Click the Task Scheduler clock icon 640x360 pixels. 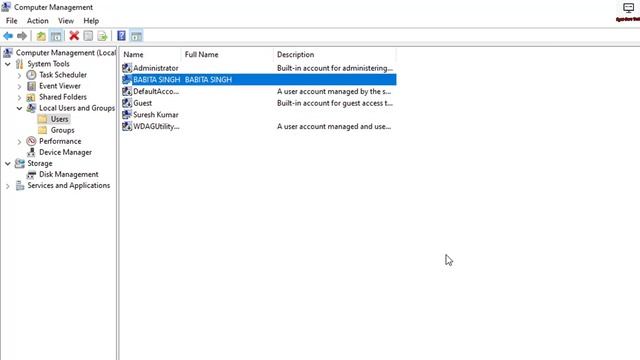pyautogui.click(x=31, y=75)
